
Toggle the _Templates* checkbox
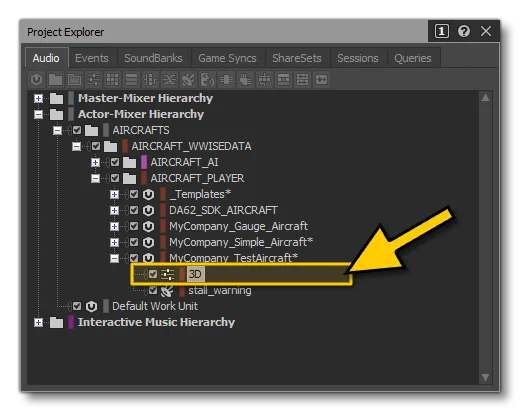pyautogui.click(x=134, y=194)
